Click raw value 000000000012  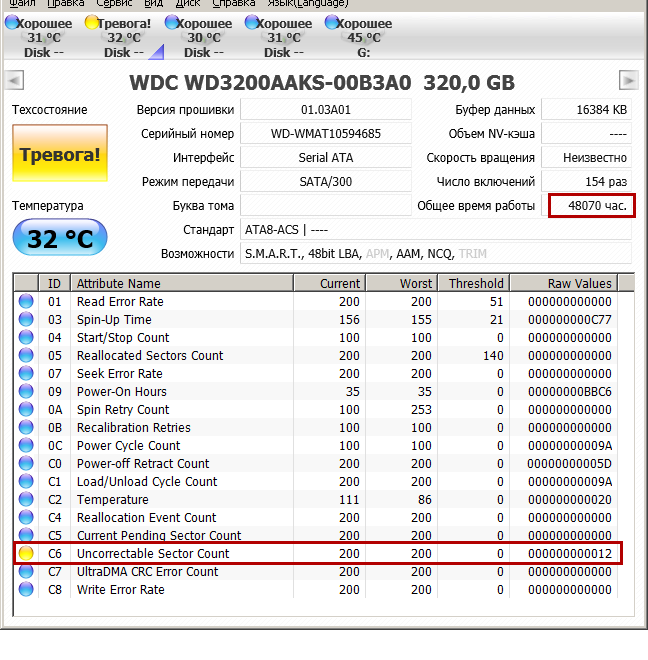point(569,554)
